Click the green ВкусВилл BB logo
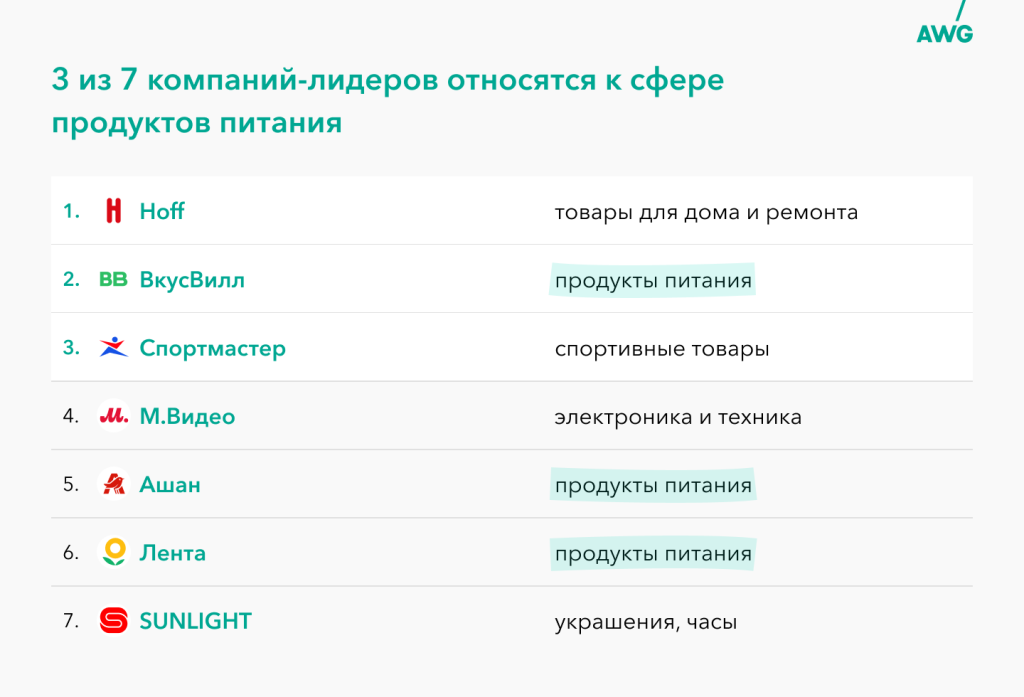 (x=113, y=280)
